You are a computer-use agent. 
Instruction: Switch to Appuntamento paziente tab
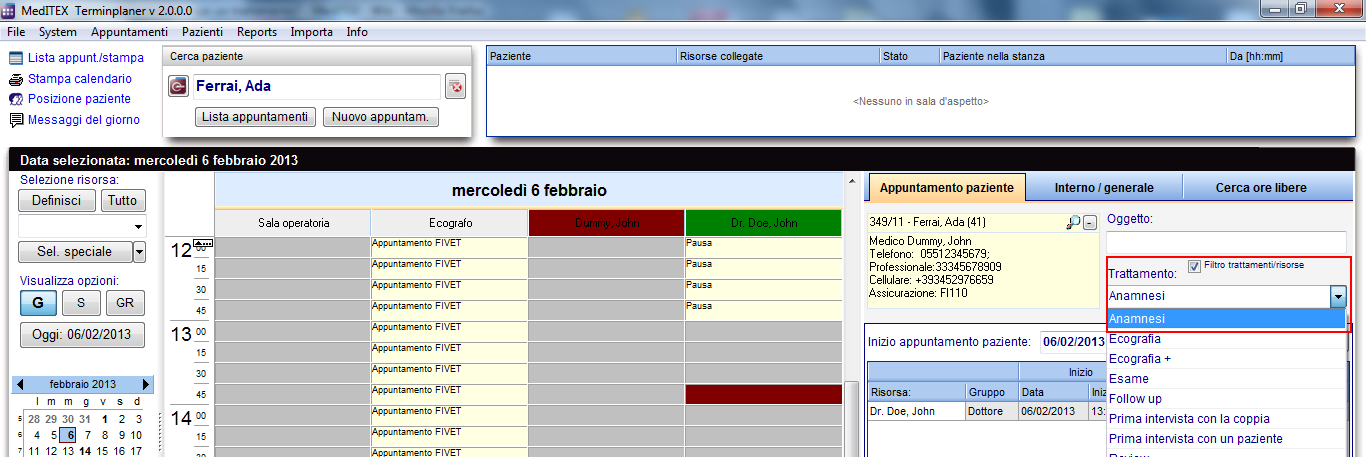pyautogui.click(x=946, y=188)
